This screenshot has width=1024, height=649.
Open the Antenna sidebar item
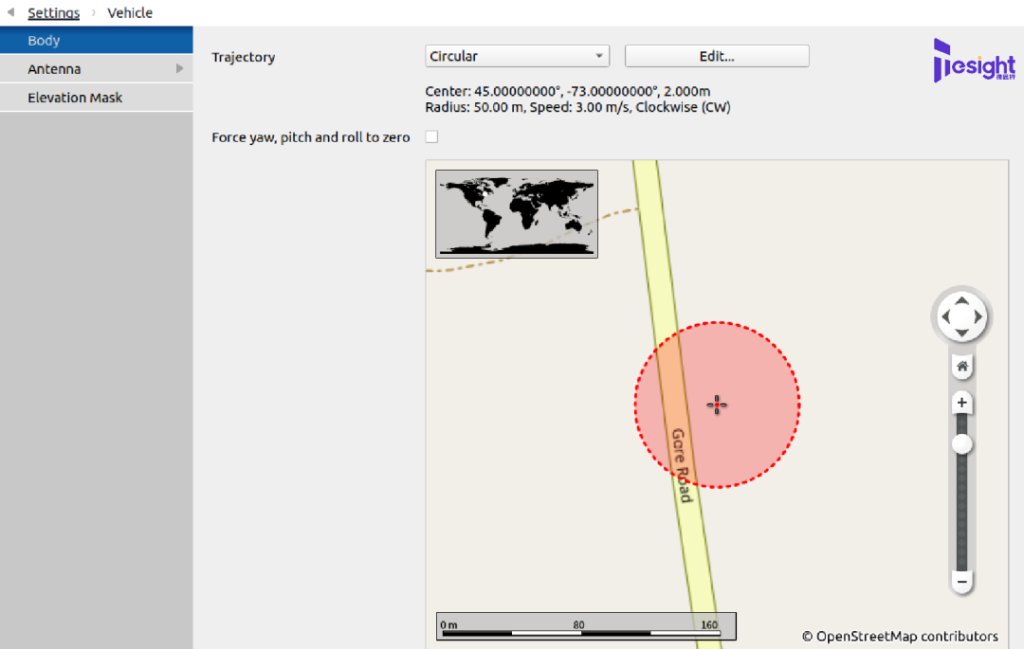tap(96, 69)
